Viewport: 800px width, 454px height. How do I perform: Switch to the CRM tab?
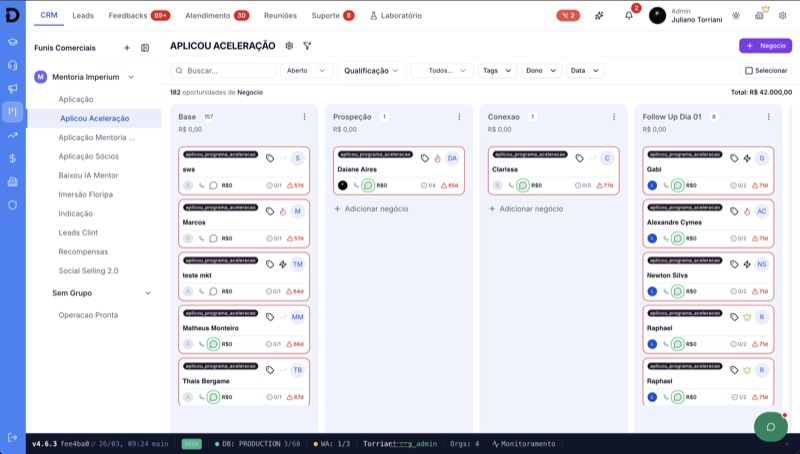pyautogui.click(x=49, y=15)
